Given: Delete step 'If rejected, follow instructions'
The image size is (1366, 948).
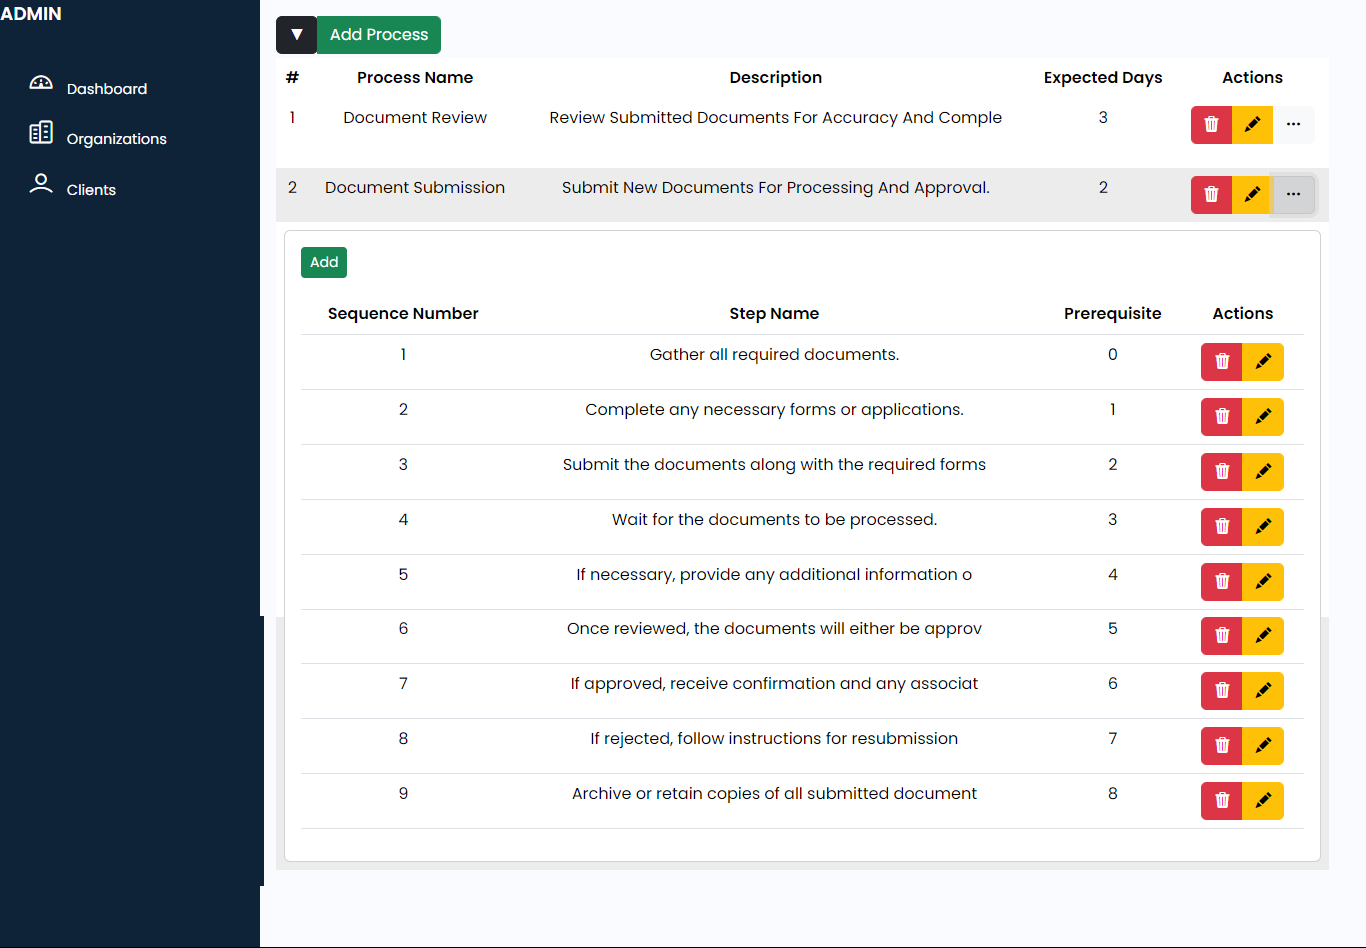Looking at the screenshot, I should pos(1221,746).
